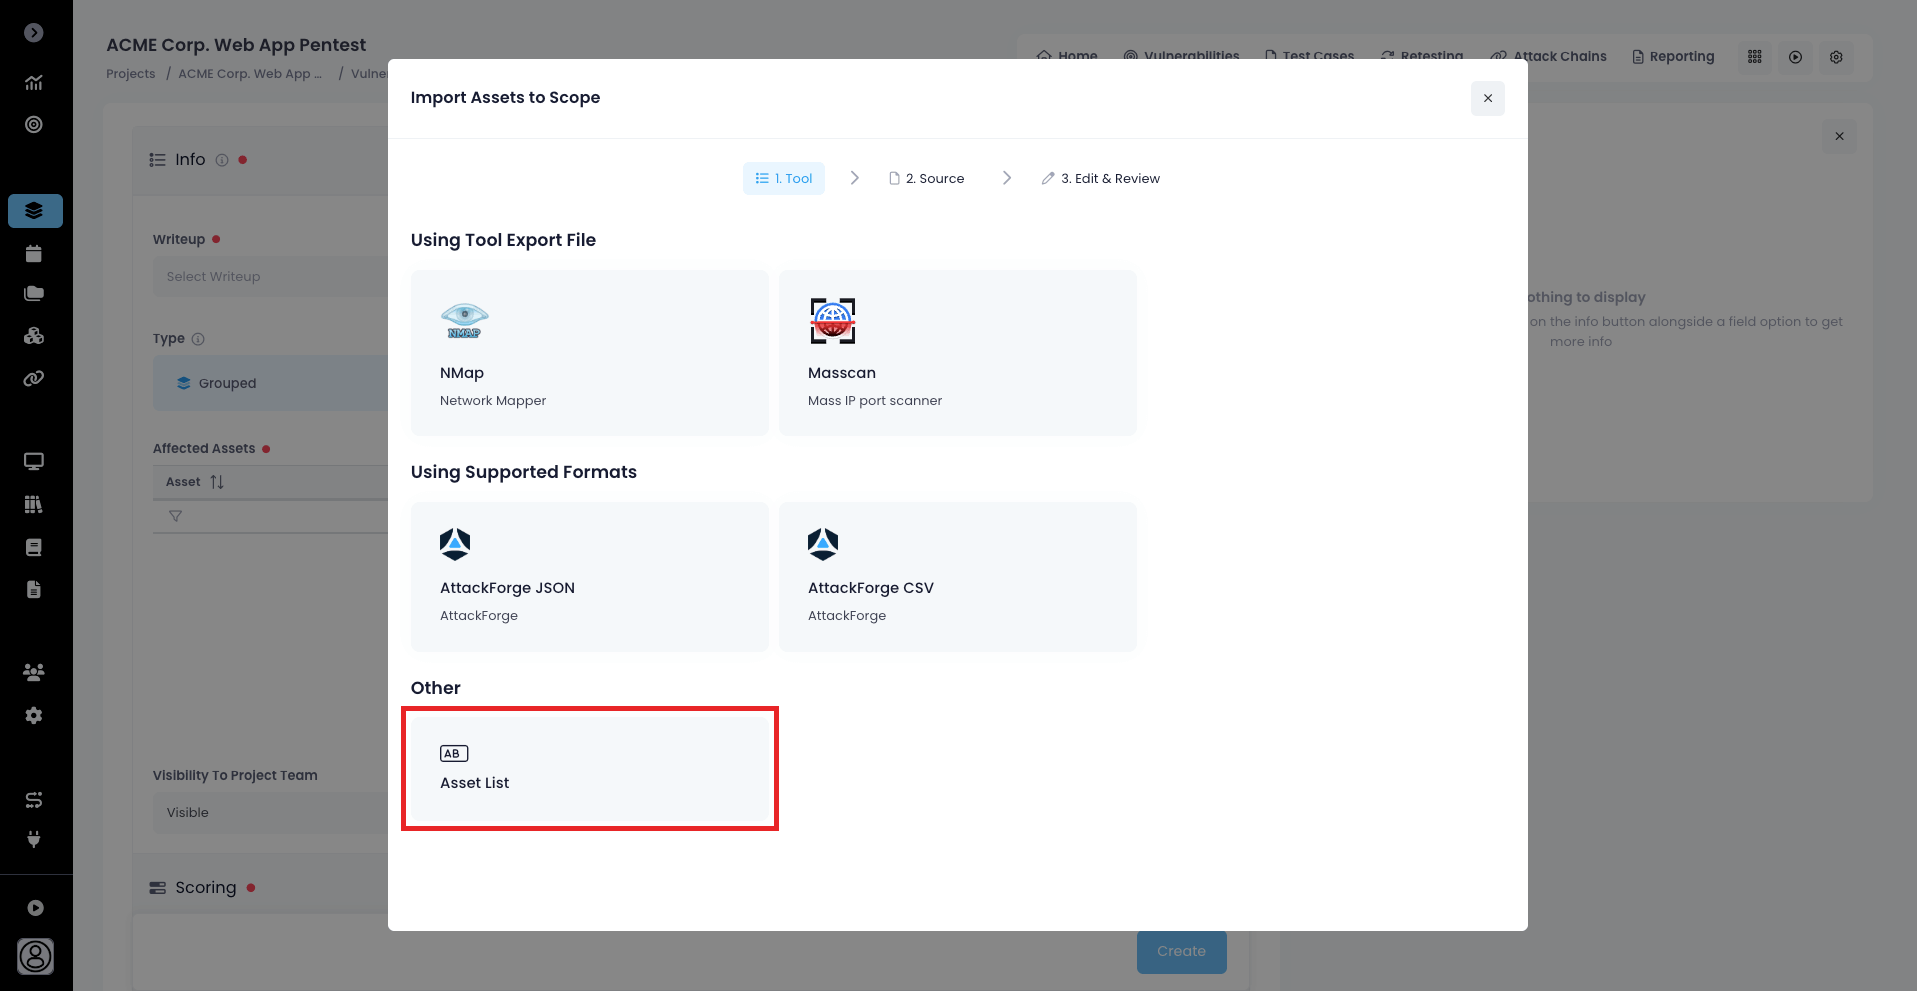Open the Visibility To Project Team dropdown

(x=270, y=813)
